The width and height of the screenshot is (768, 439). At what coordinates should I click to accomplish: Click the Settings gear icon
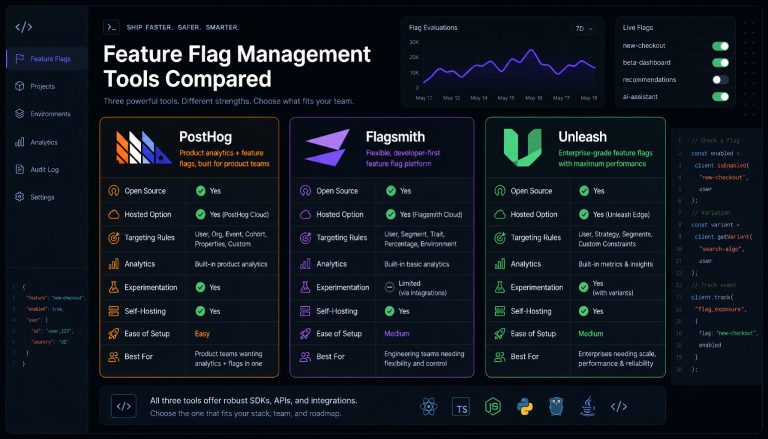tap(20, 197)
